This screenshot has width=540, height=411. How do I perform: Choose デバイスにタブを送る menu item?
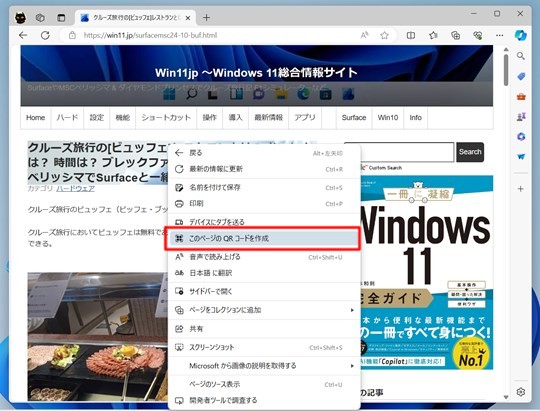pyautogui.click(x=264, y=222)
